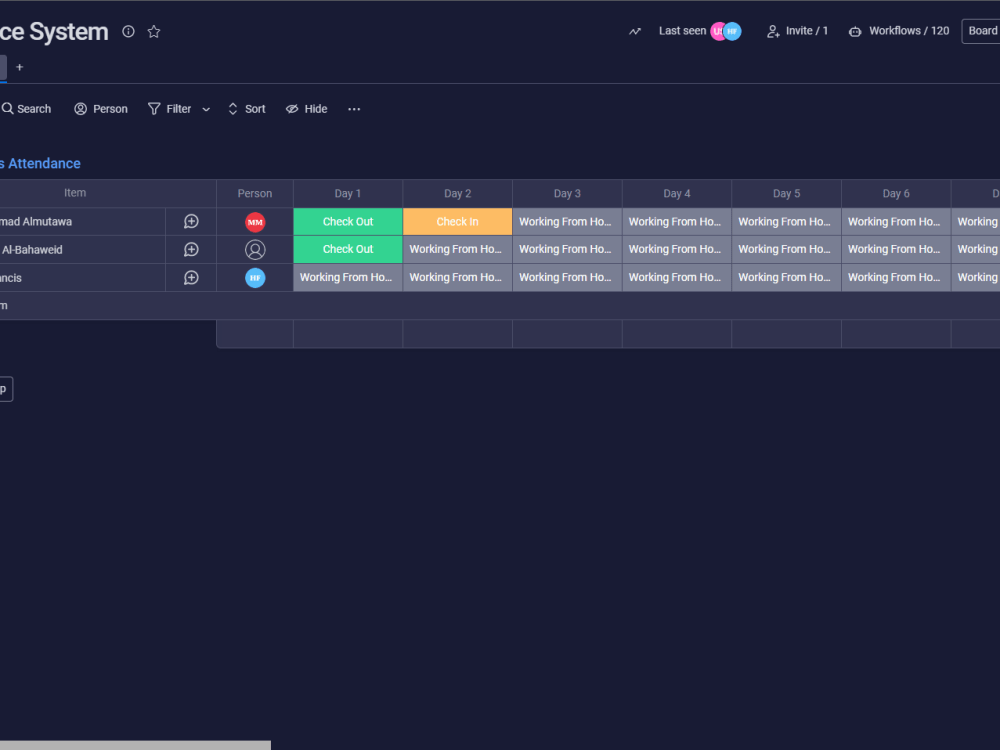Open the empty Person selector for Al-Bahaweid
Image resolution: width=1000 pixels, height=750 pixels.
[255, 249]
